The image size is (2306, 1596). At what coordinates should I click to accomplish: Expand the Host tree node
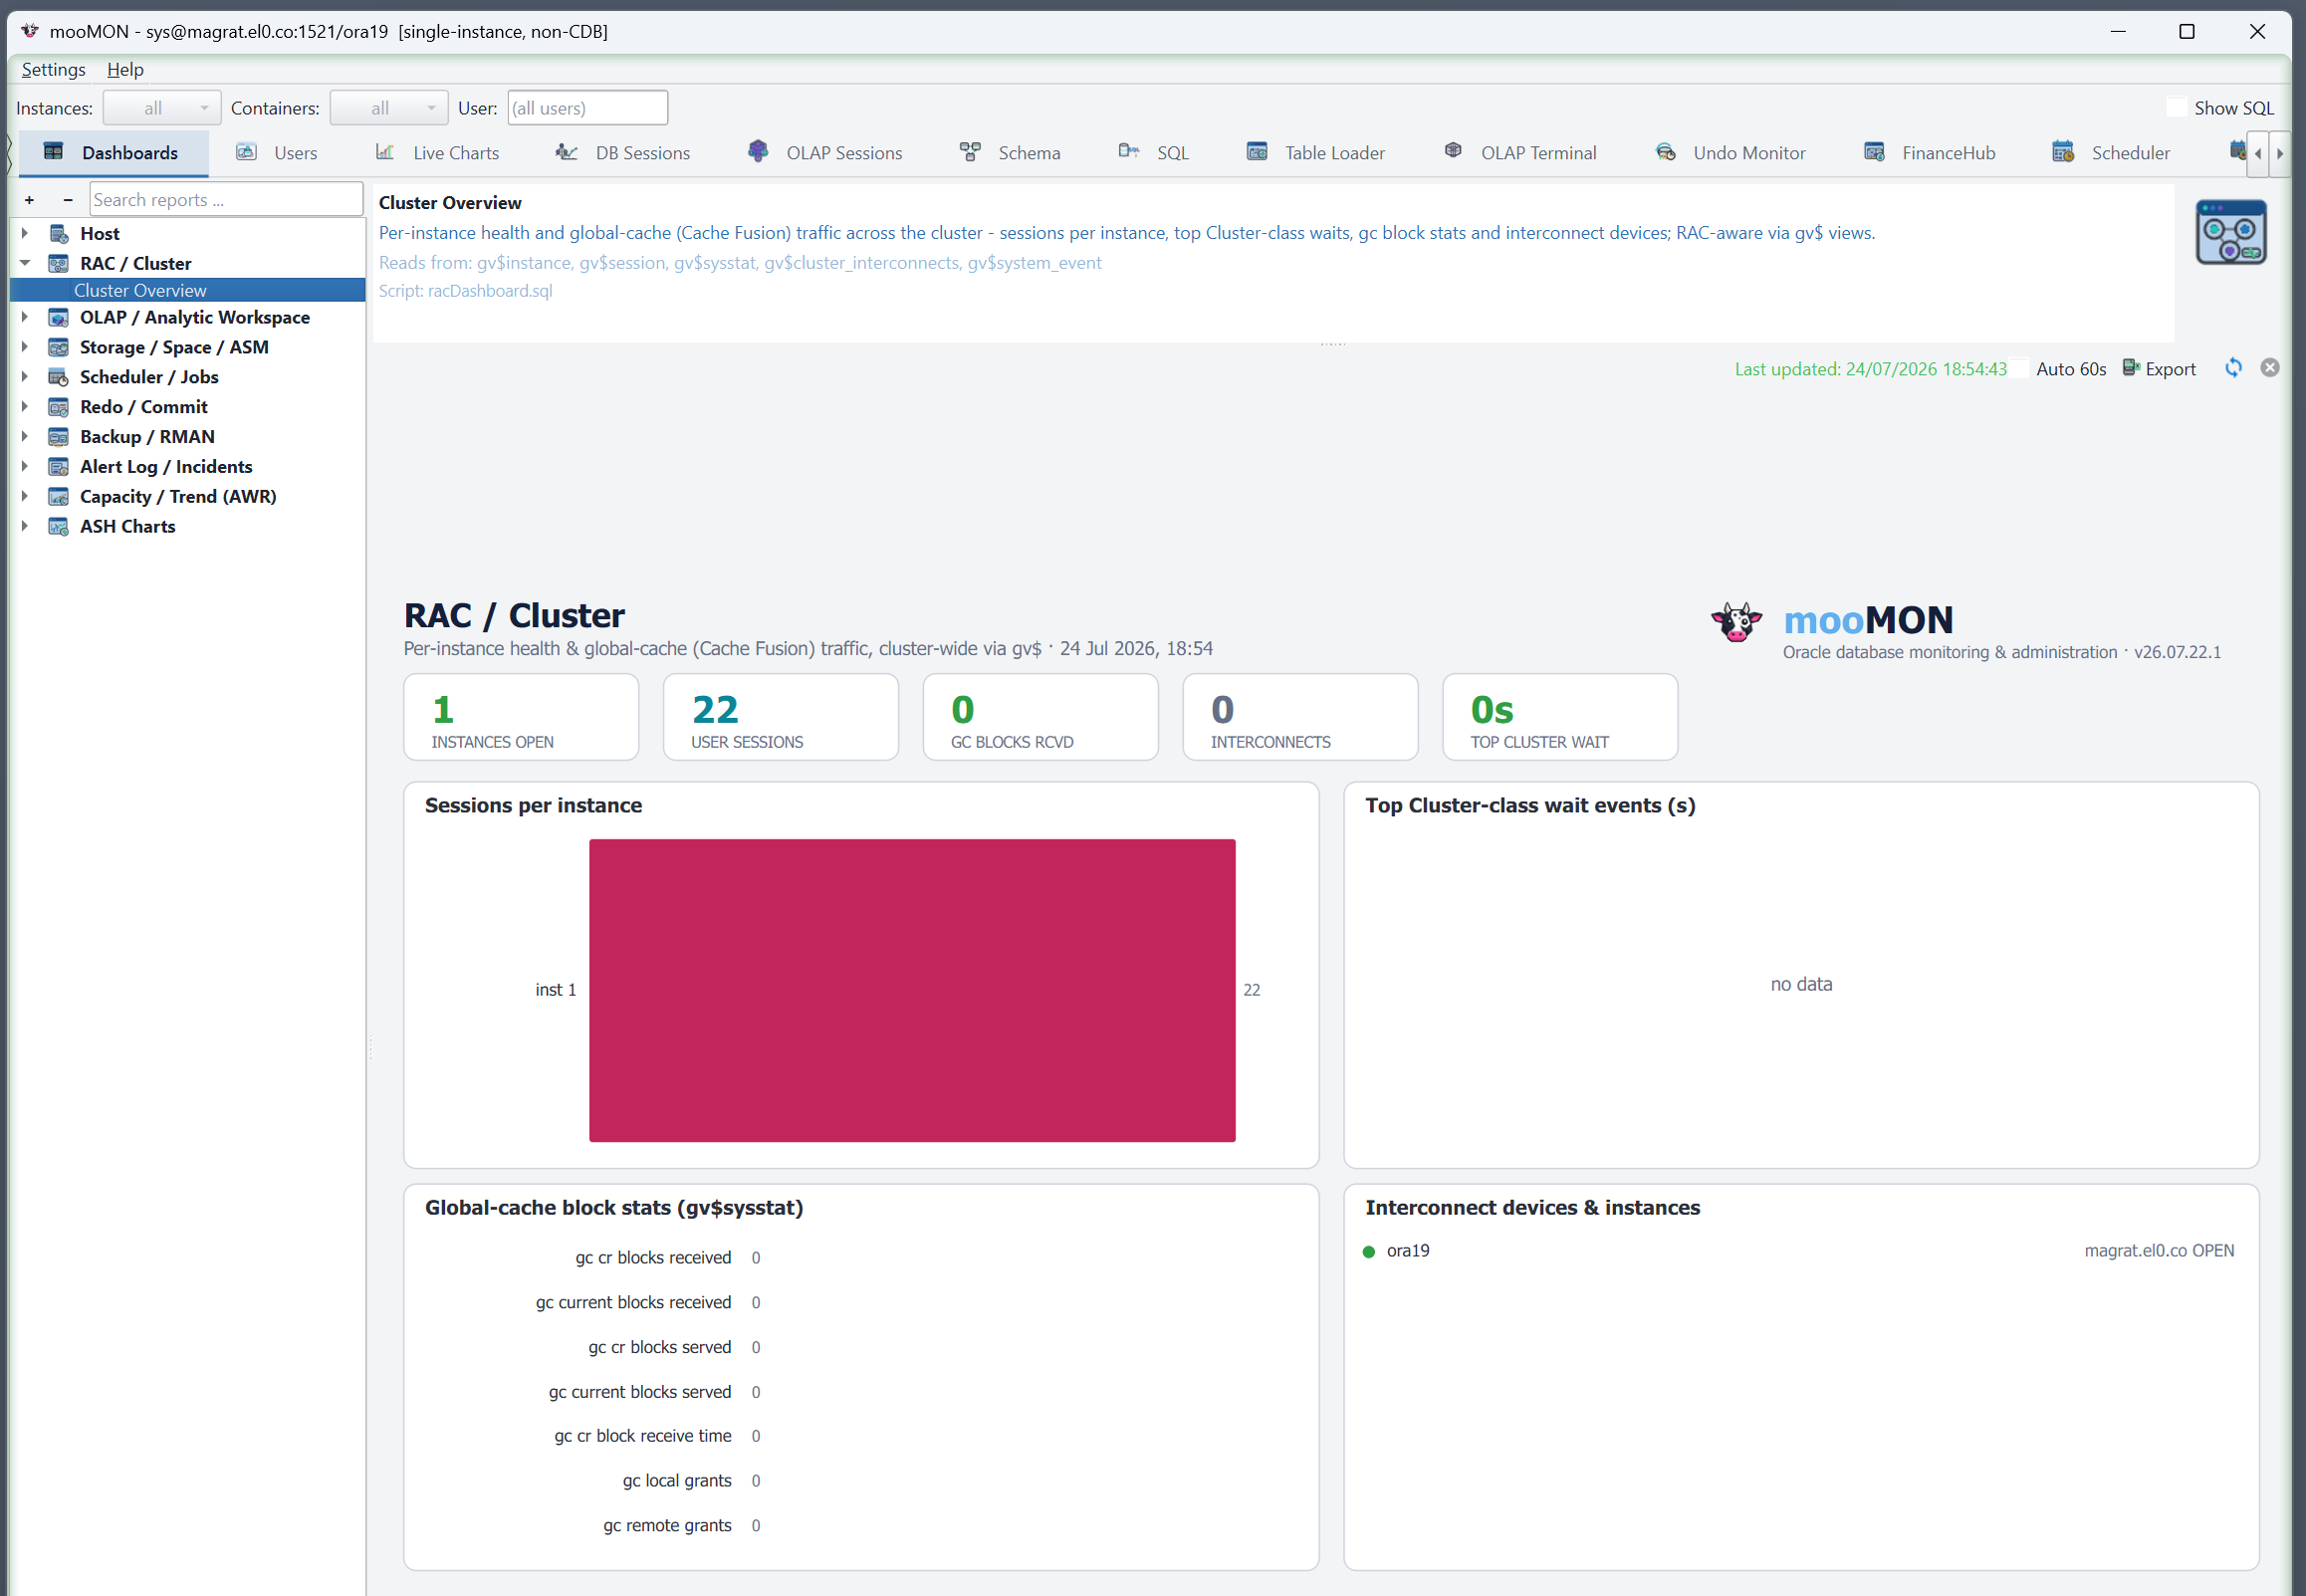[x=25, y=234]
